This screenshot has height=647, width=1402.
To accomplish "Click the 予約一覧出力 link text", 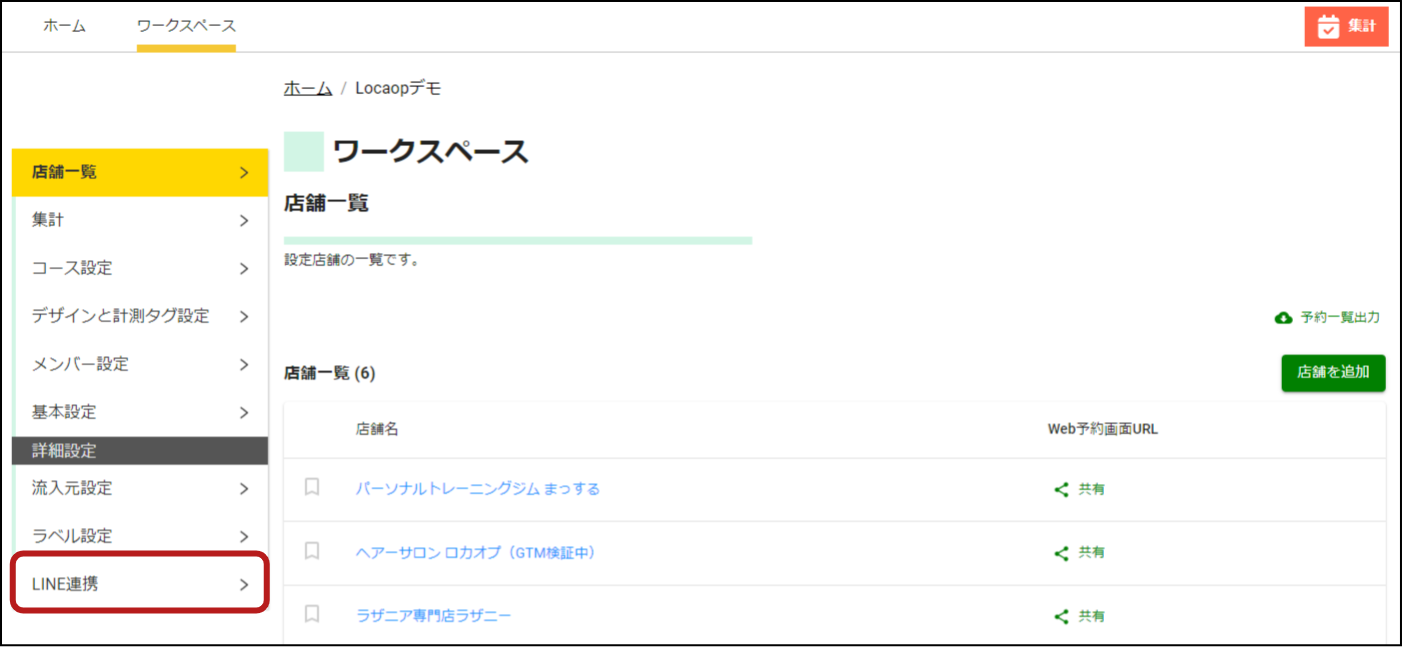I will pyautogui.click(x=1340, y=318).
